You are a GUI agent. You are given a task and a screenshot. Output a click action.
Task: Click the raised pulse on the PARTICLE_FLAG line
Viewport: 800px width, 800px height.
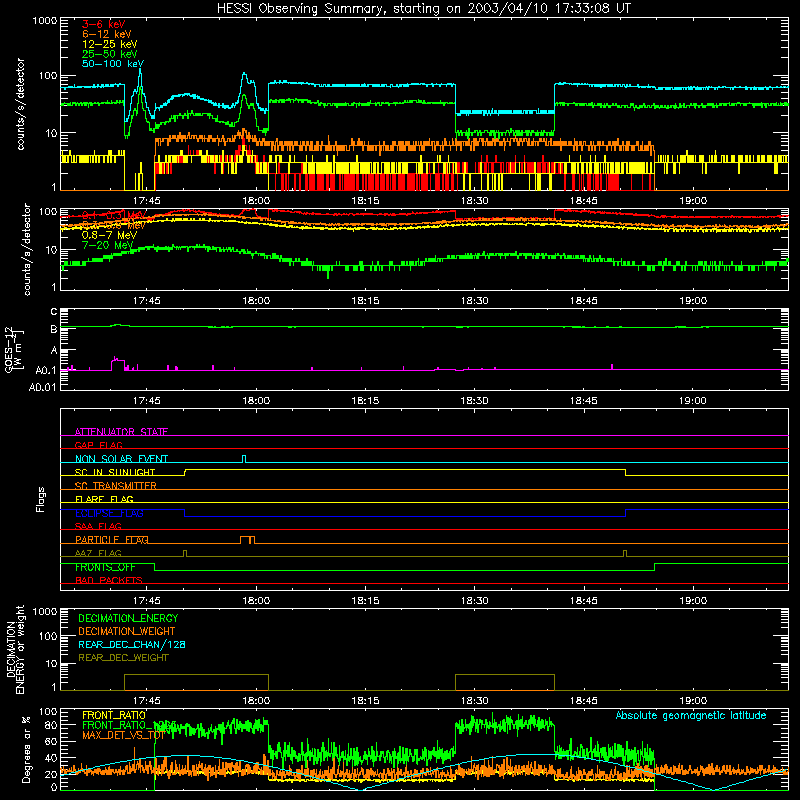point(247,540)
